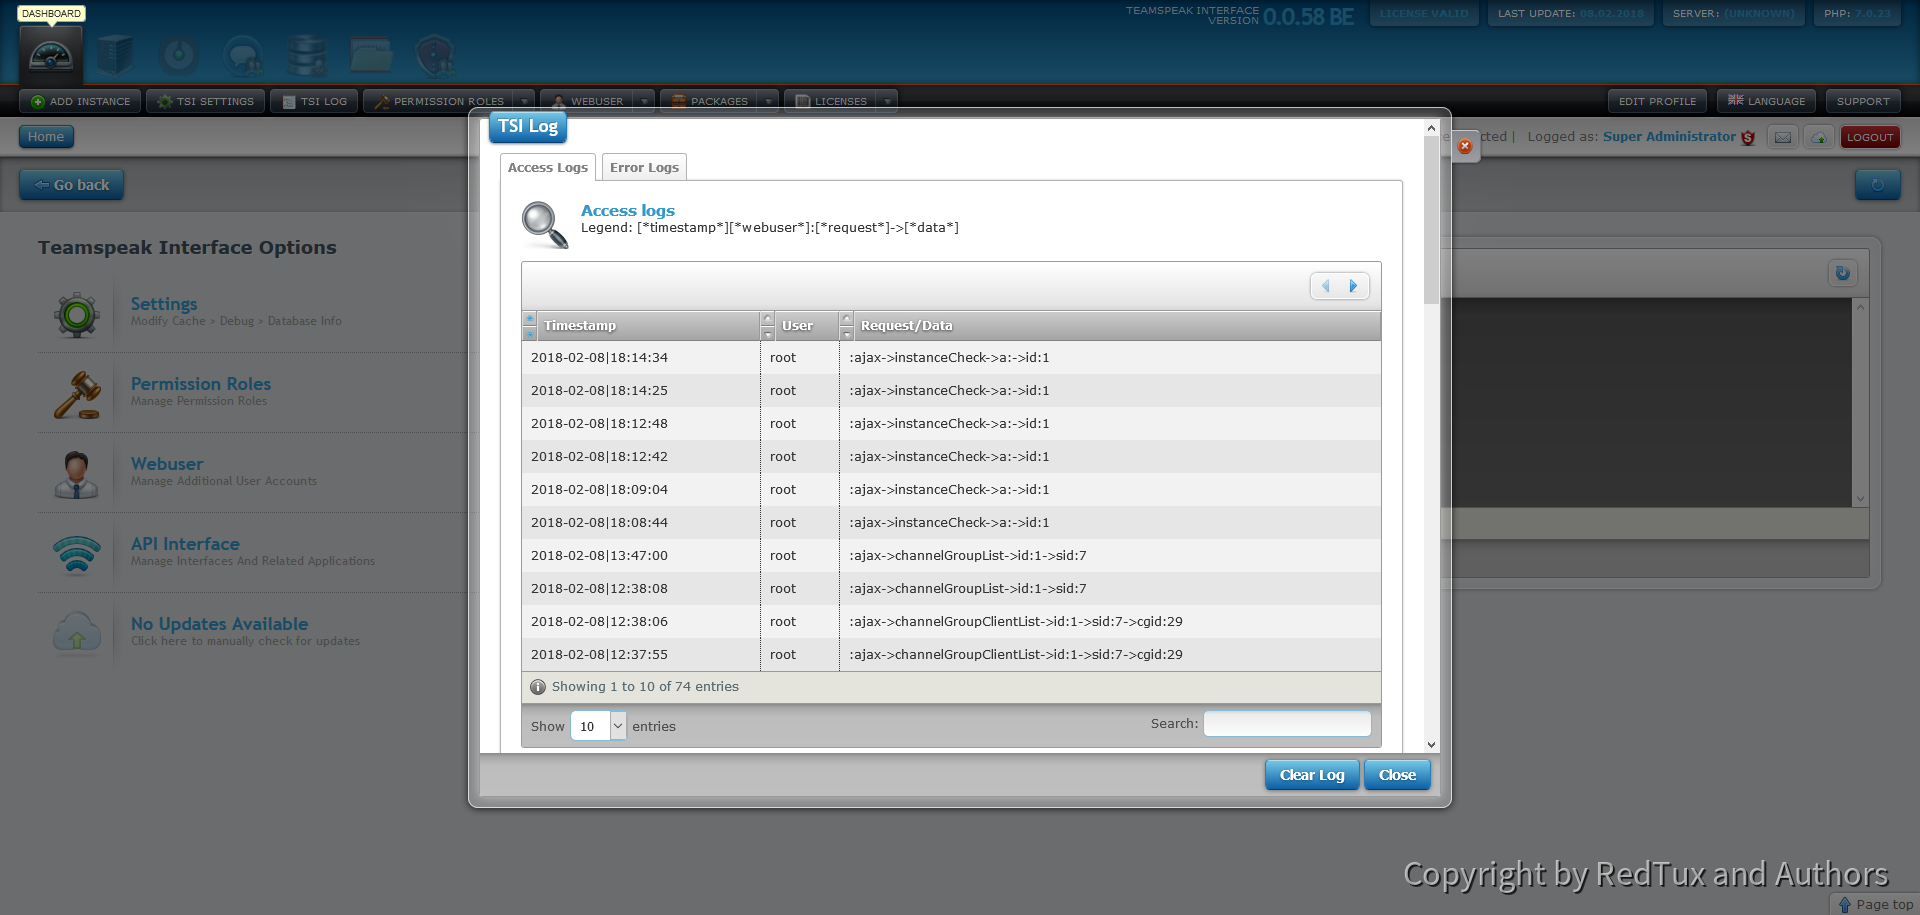The width and height of the screenshot is (1920, 915).
Task: Switch to the Access Logs tab
Action: pyautogui.click(x=548, y=167)
